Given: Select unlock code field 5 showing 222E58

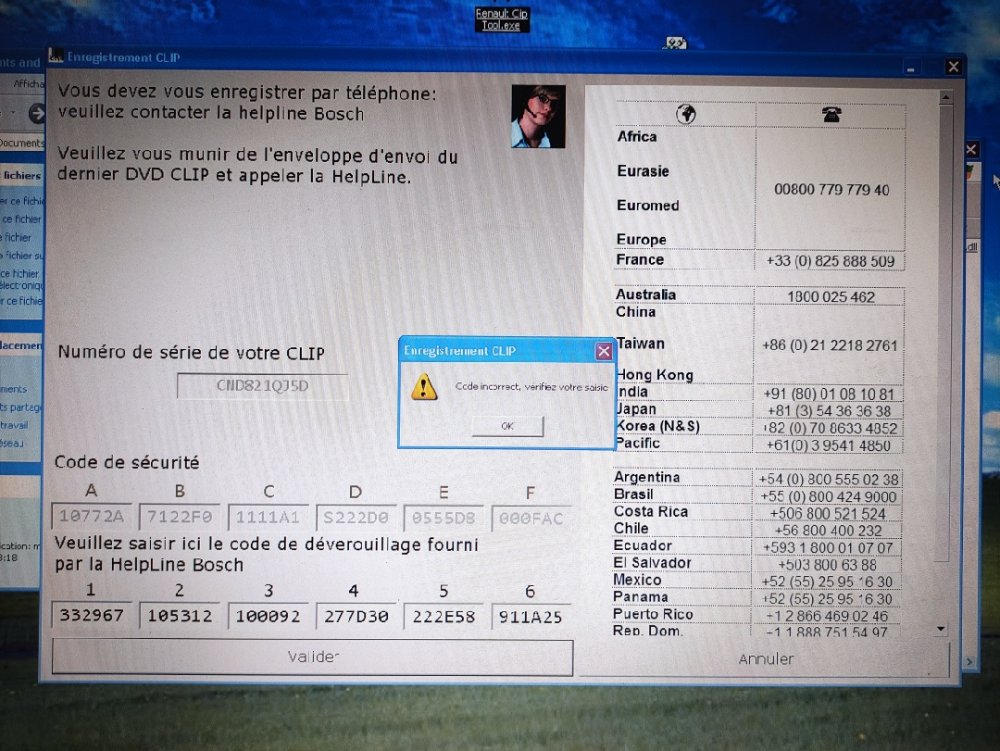Looking at the screenshot, I should coord(444,616).
